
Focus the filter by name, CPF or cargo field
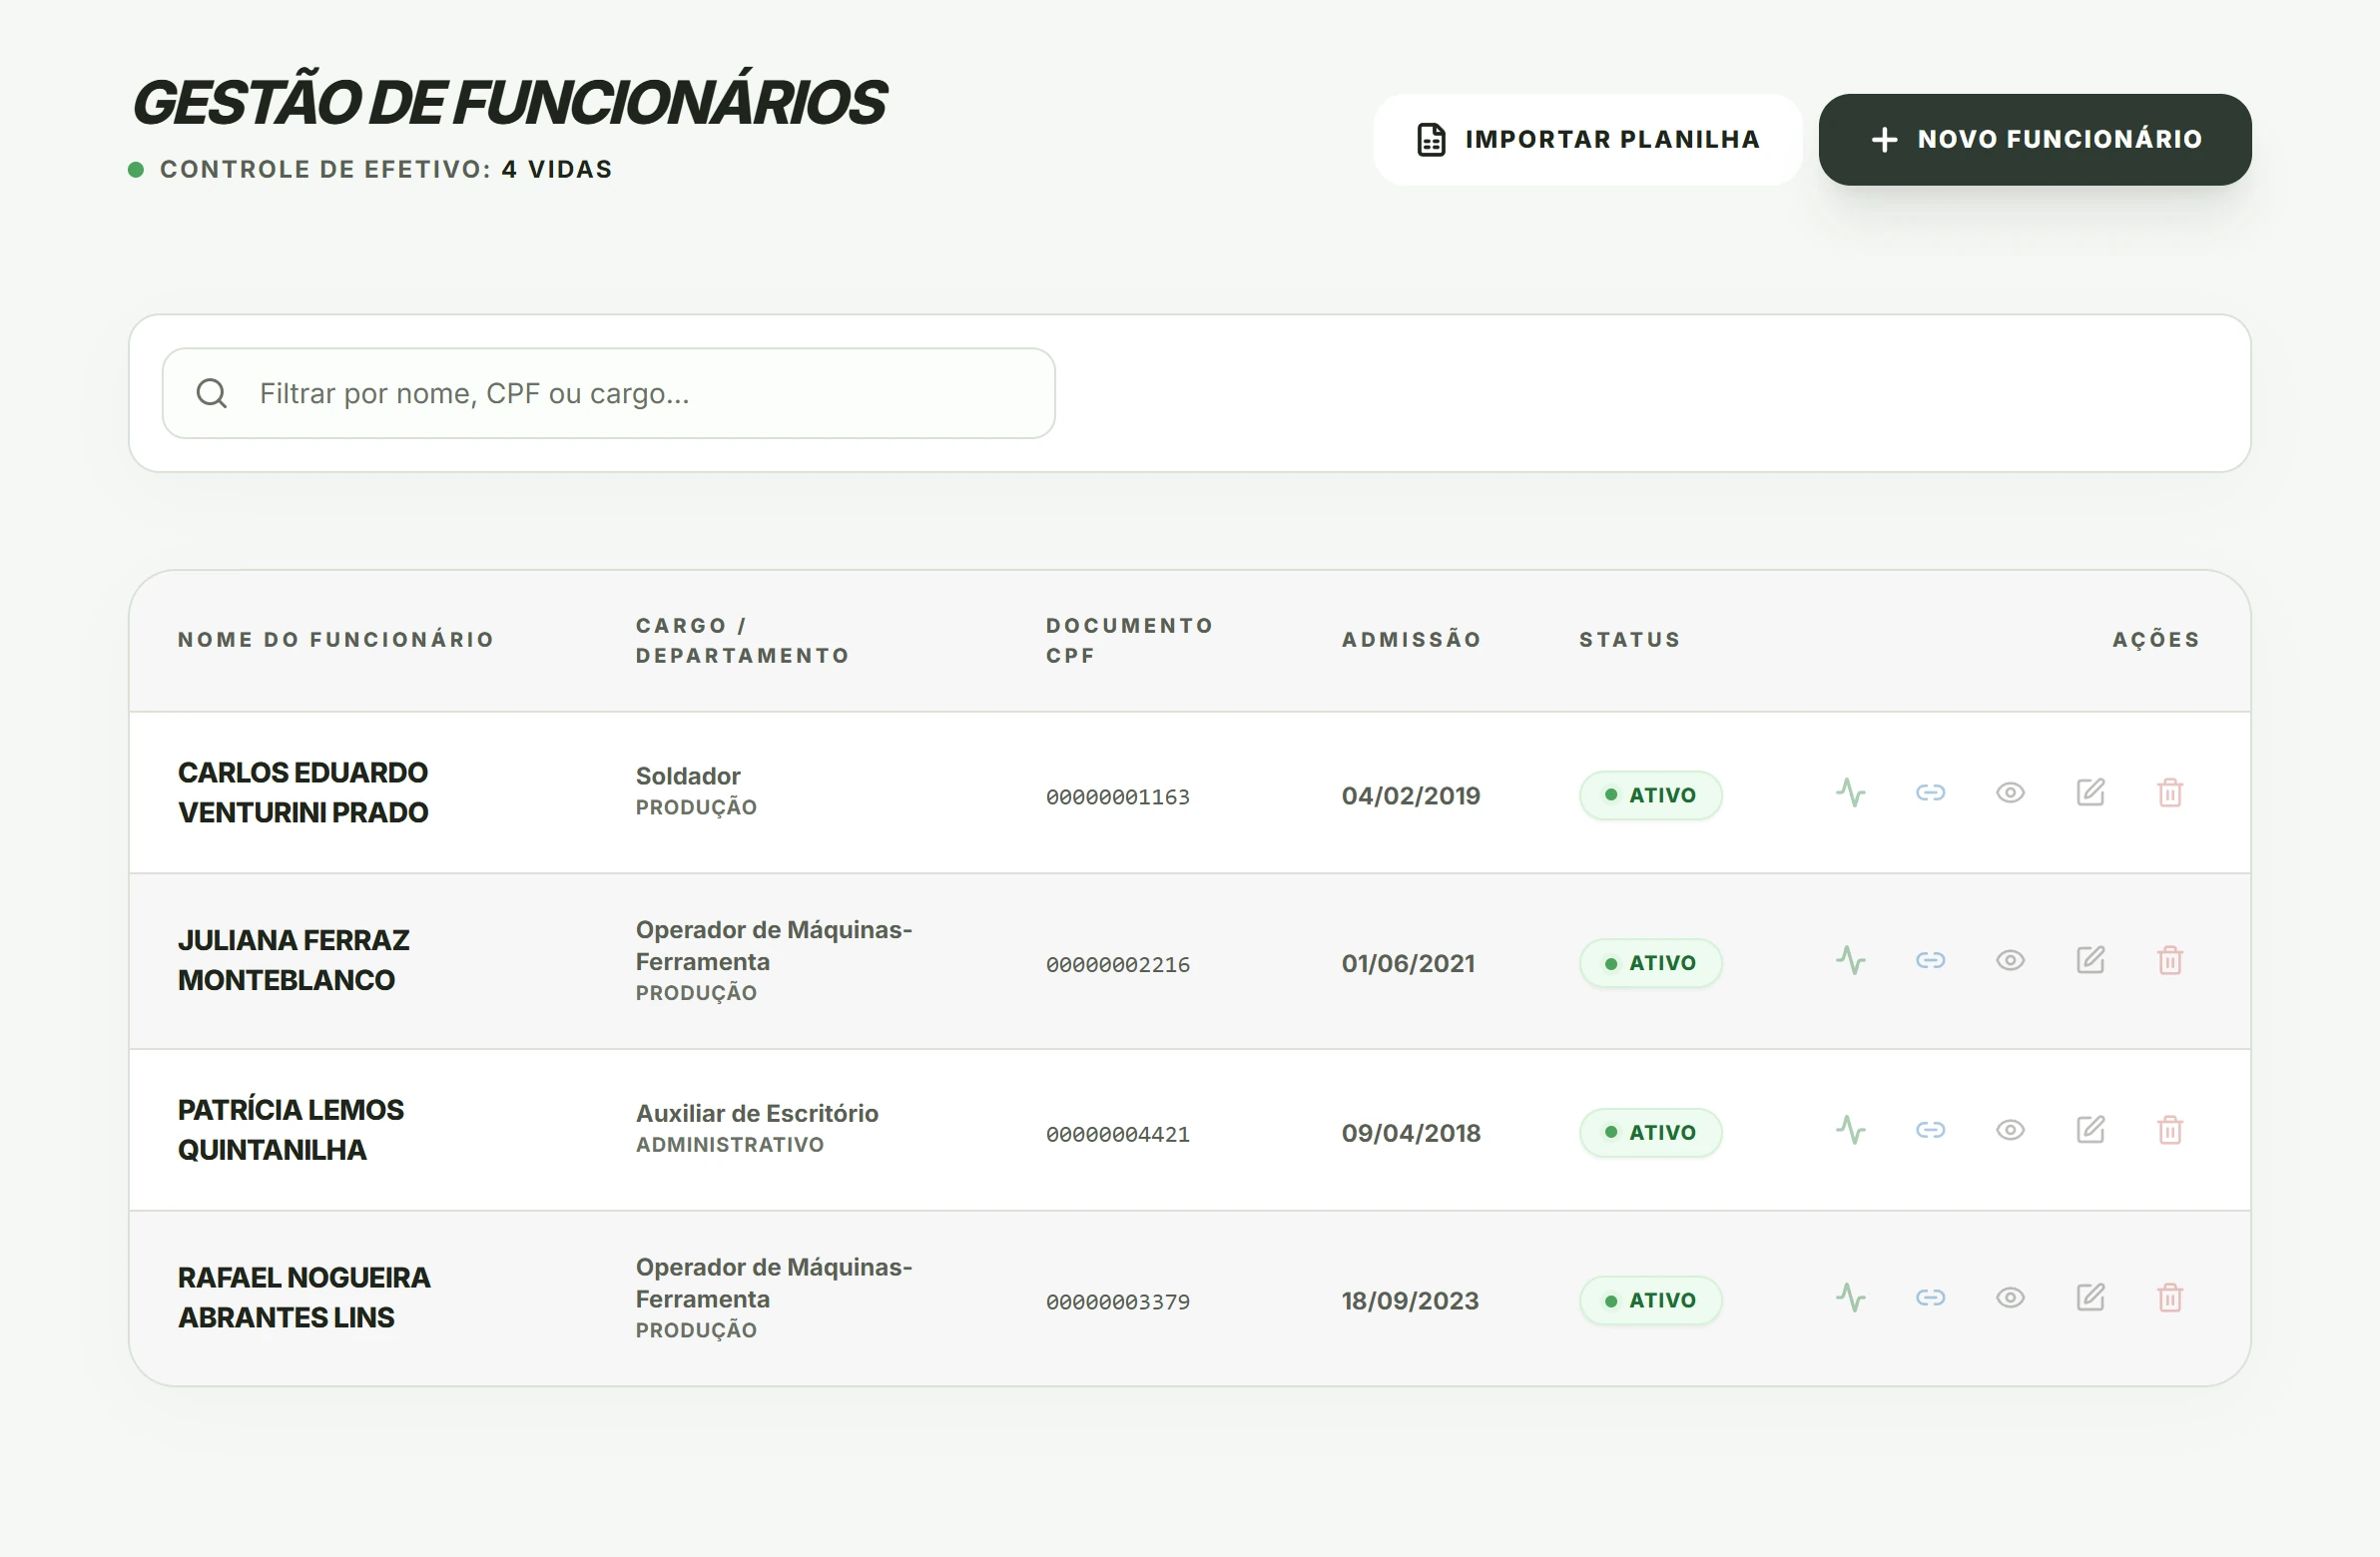click(609, 393)
